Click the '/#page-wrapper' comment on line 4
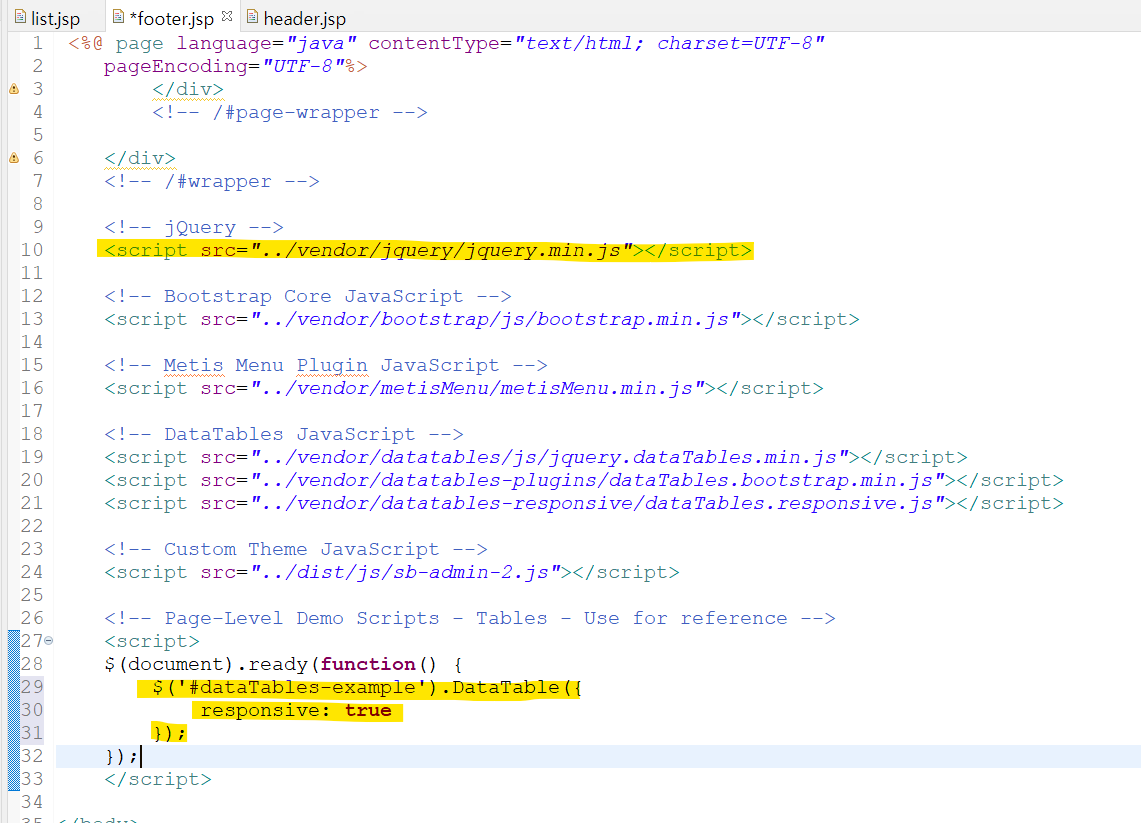1141x823 pixels. coord(290,112)
